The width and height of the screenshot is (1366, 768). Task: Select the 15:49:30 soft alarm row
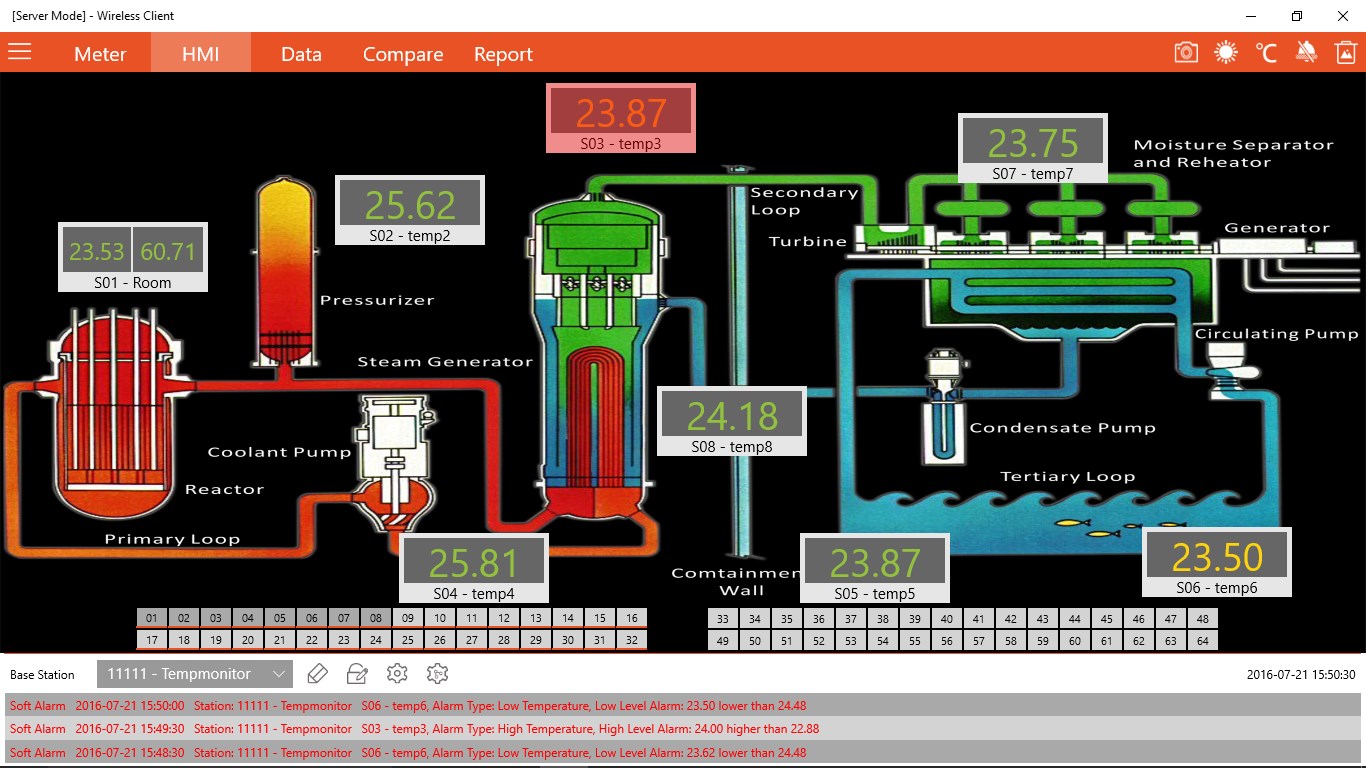pos(683,729)
